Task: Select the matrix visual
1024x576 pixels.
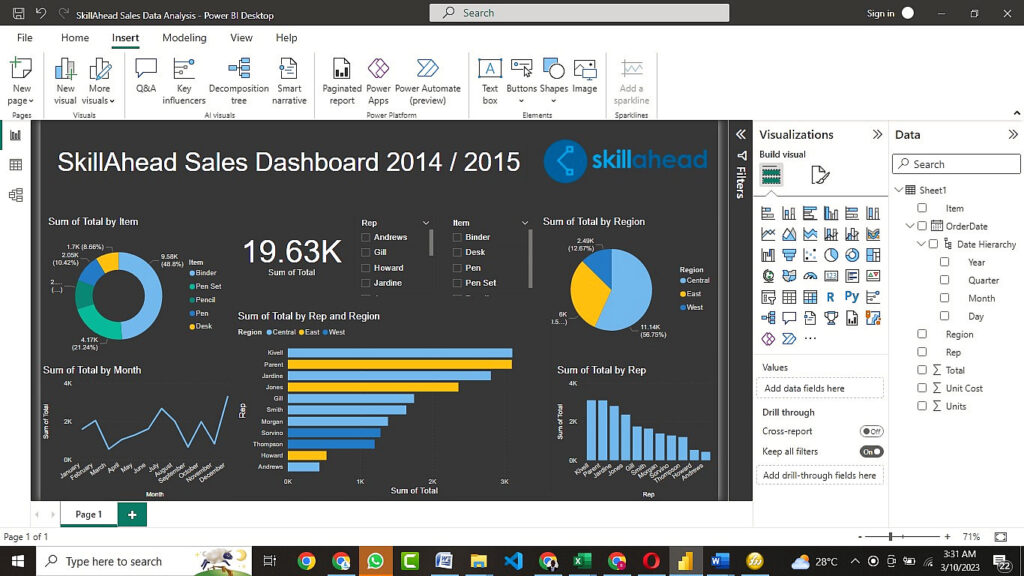Action: tap(810, 297)
